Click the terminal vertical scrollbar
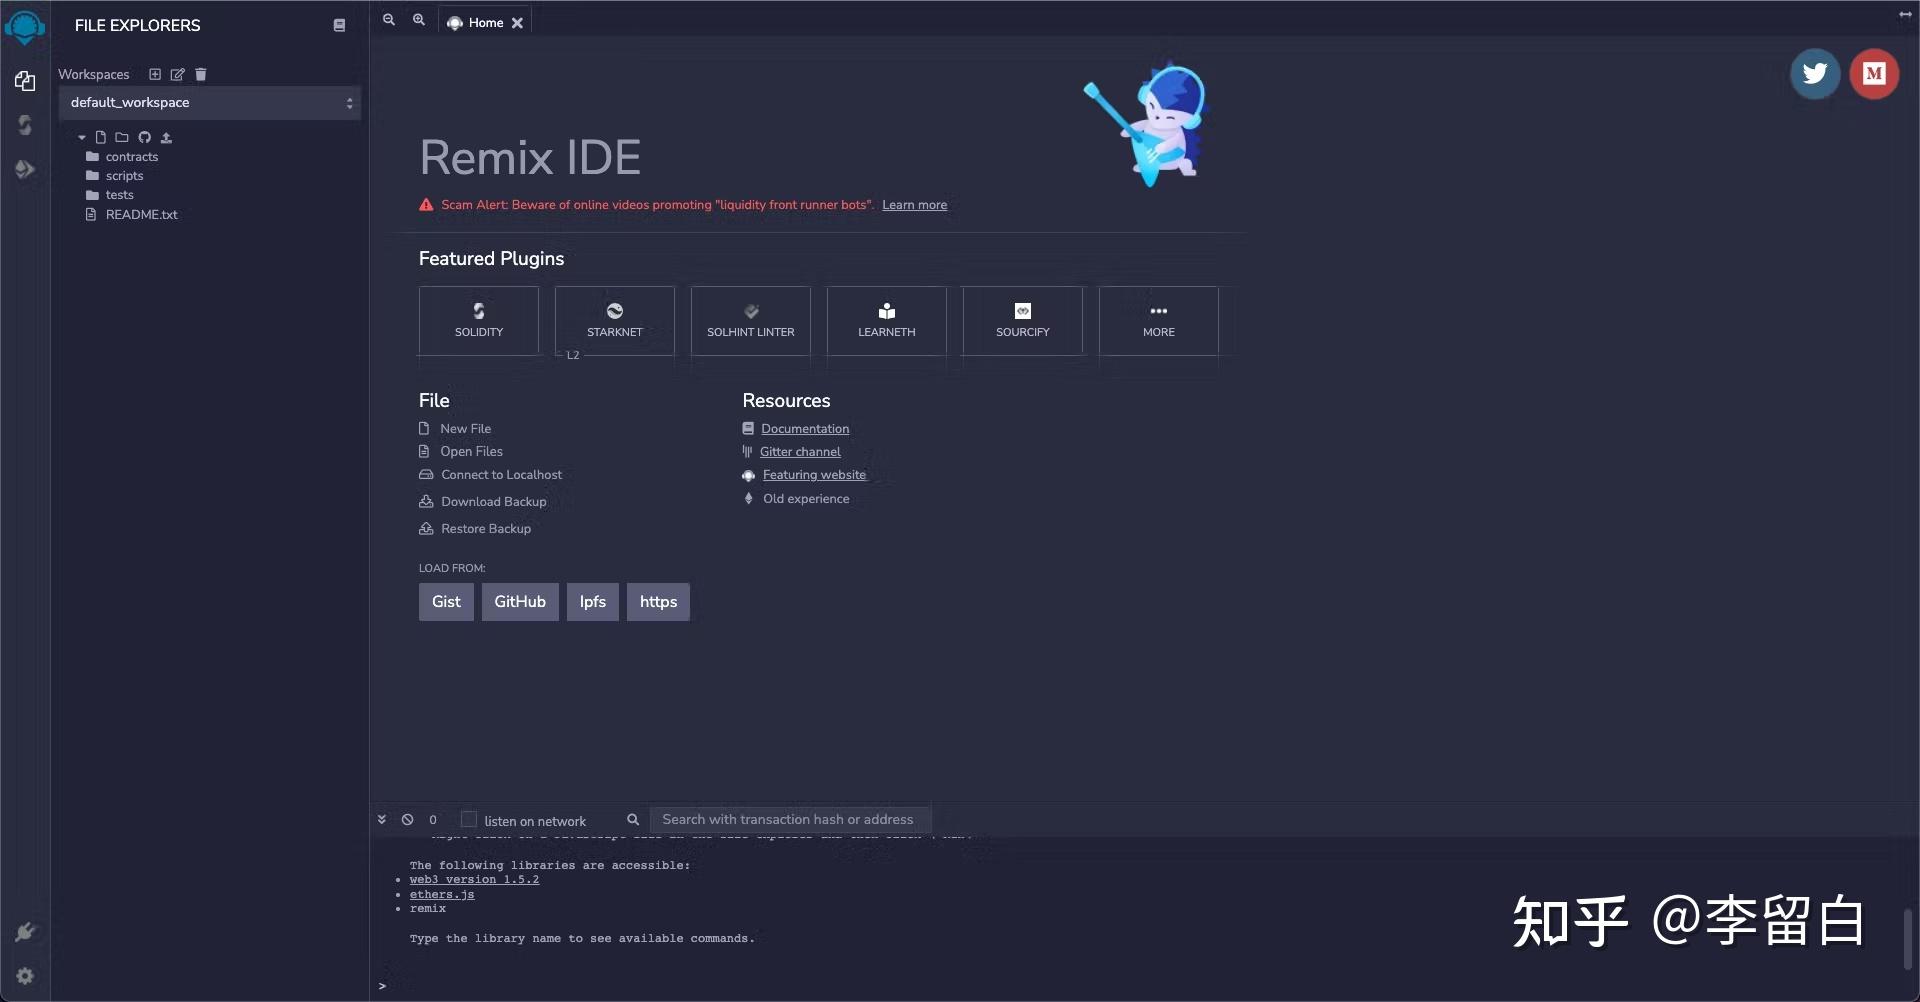Viewport: 1920px width, 1002px height. point(1907,938)
